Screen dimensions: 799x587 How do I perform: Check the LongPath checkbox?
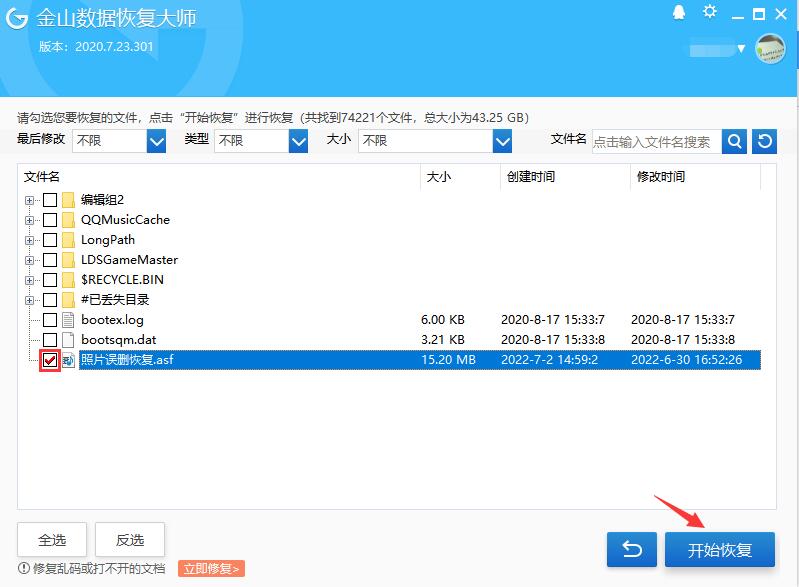pyautogui.click(x=50, y=239)
